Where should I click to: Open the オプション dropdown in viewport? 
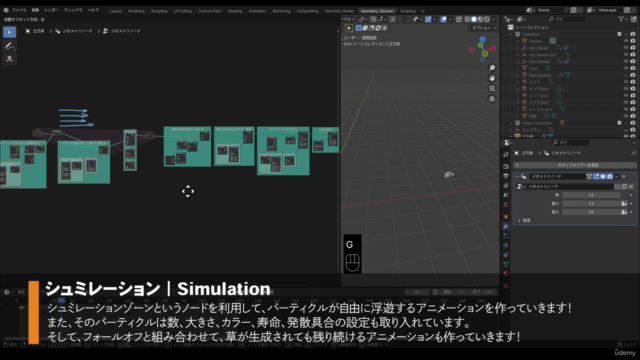pyautogui.click(x=484, y=28)
